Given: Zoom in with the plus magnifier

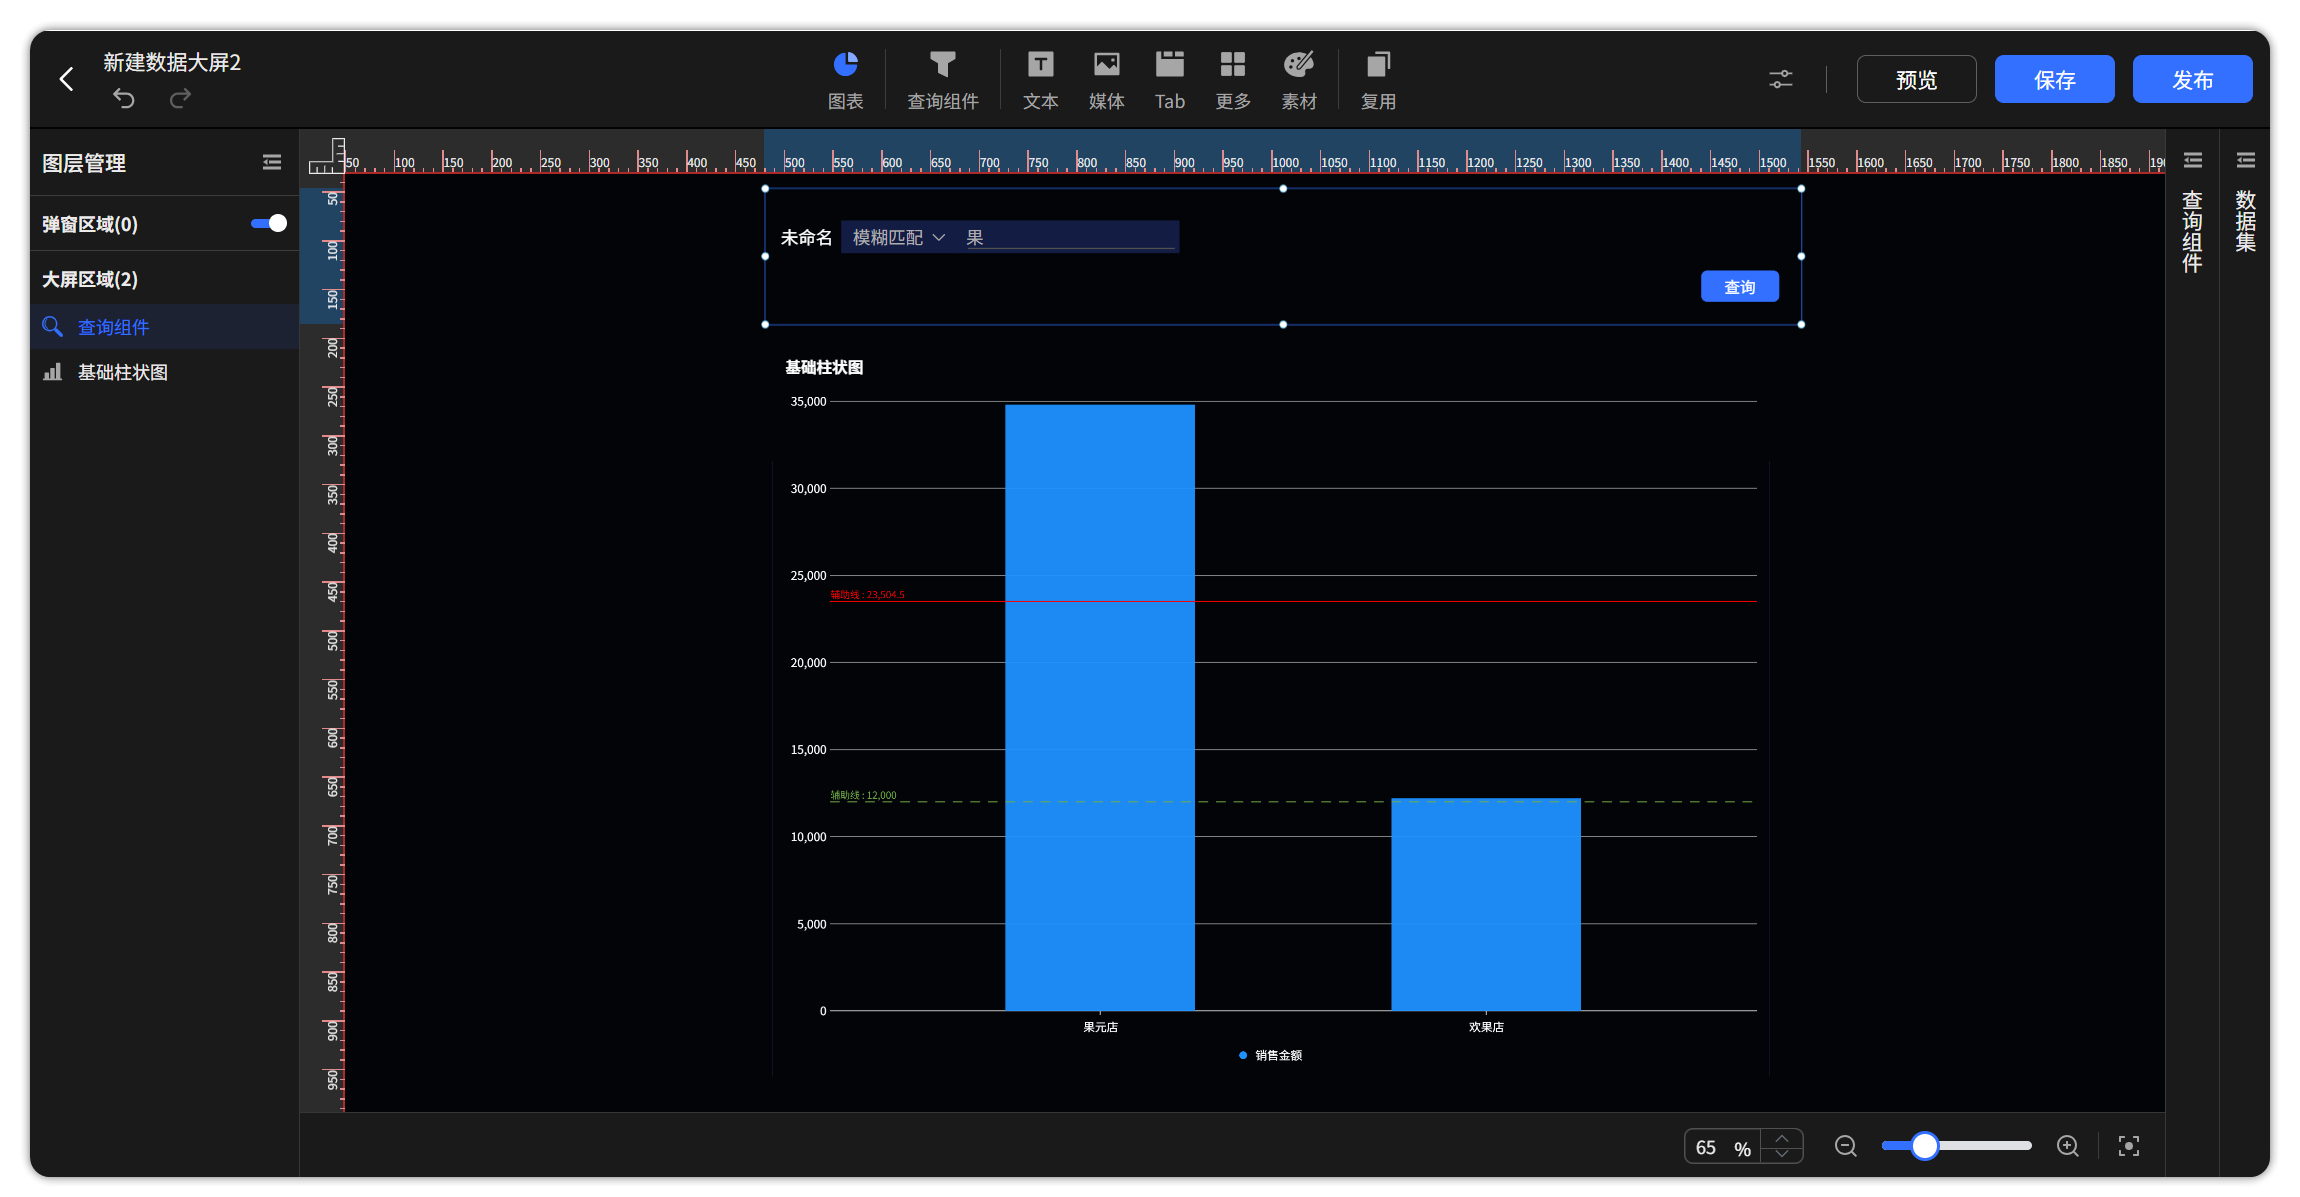Looking at the screenshot, I should click(2068, 1146).
